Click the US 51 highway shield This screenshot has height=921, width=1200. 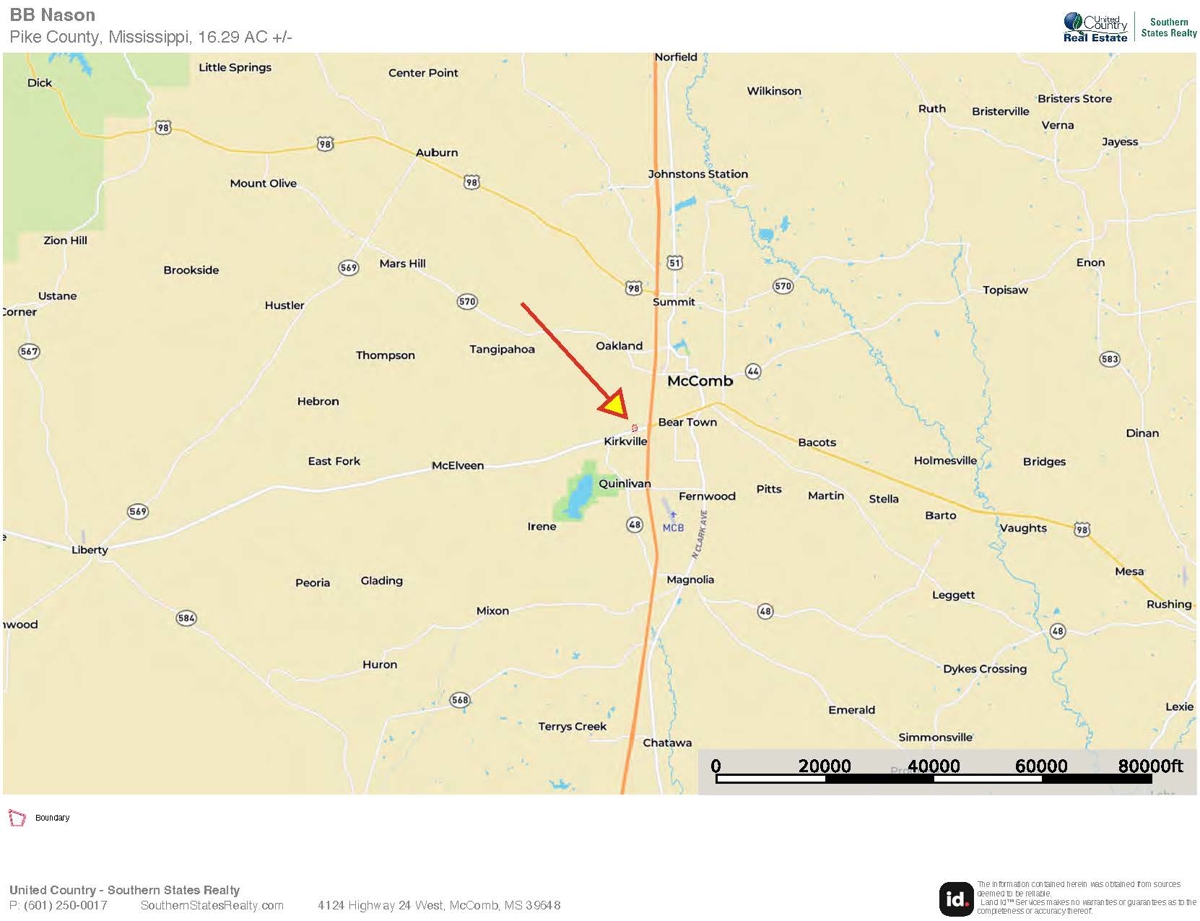click(x=675, y=263)
